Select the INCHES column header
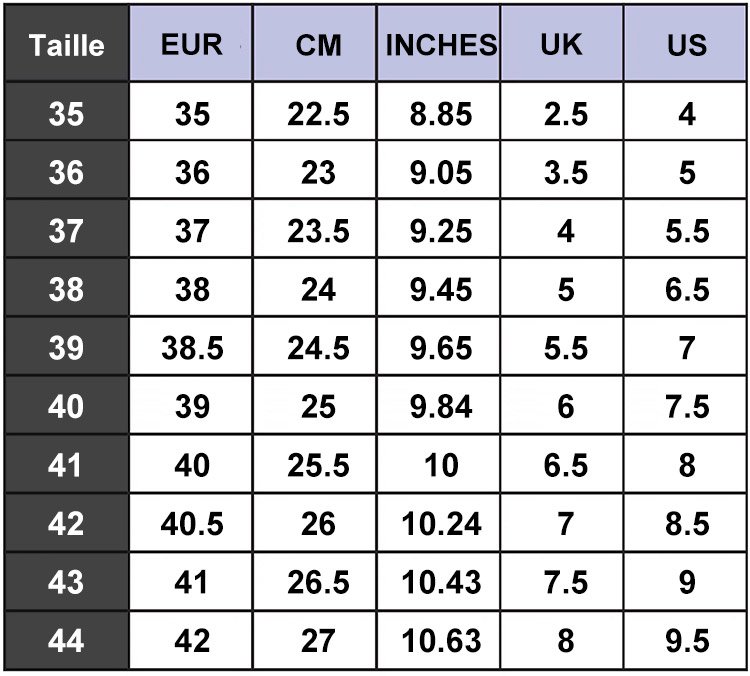The width and height of the screenshot is (750, 676). [440, 45]
